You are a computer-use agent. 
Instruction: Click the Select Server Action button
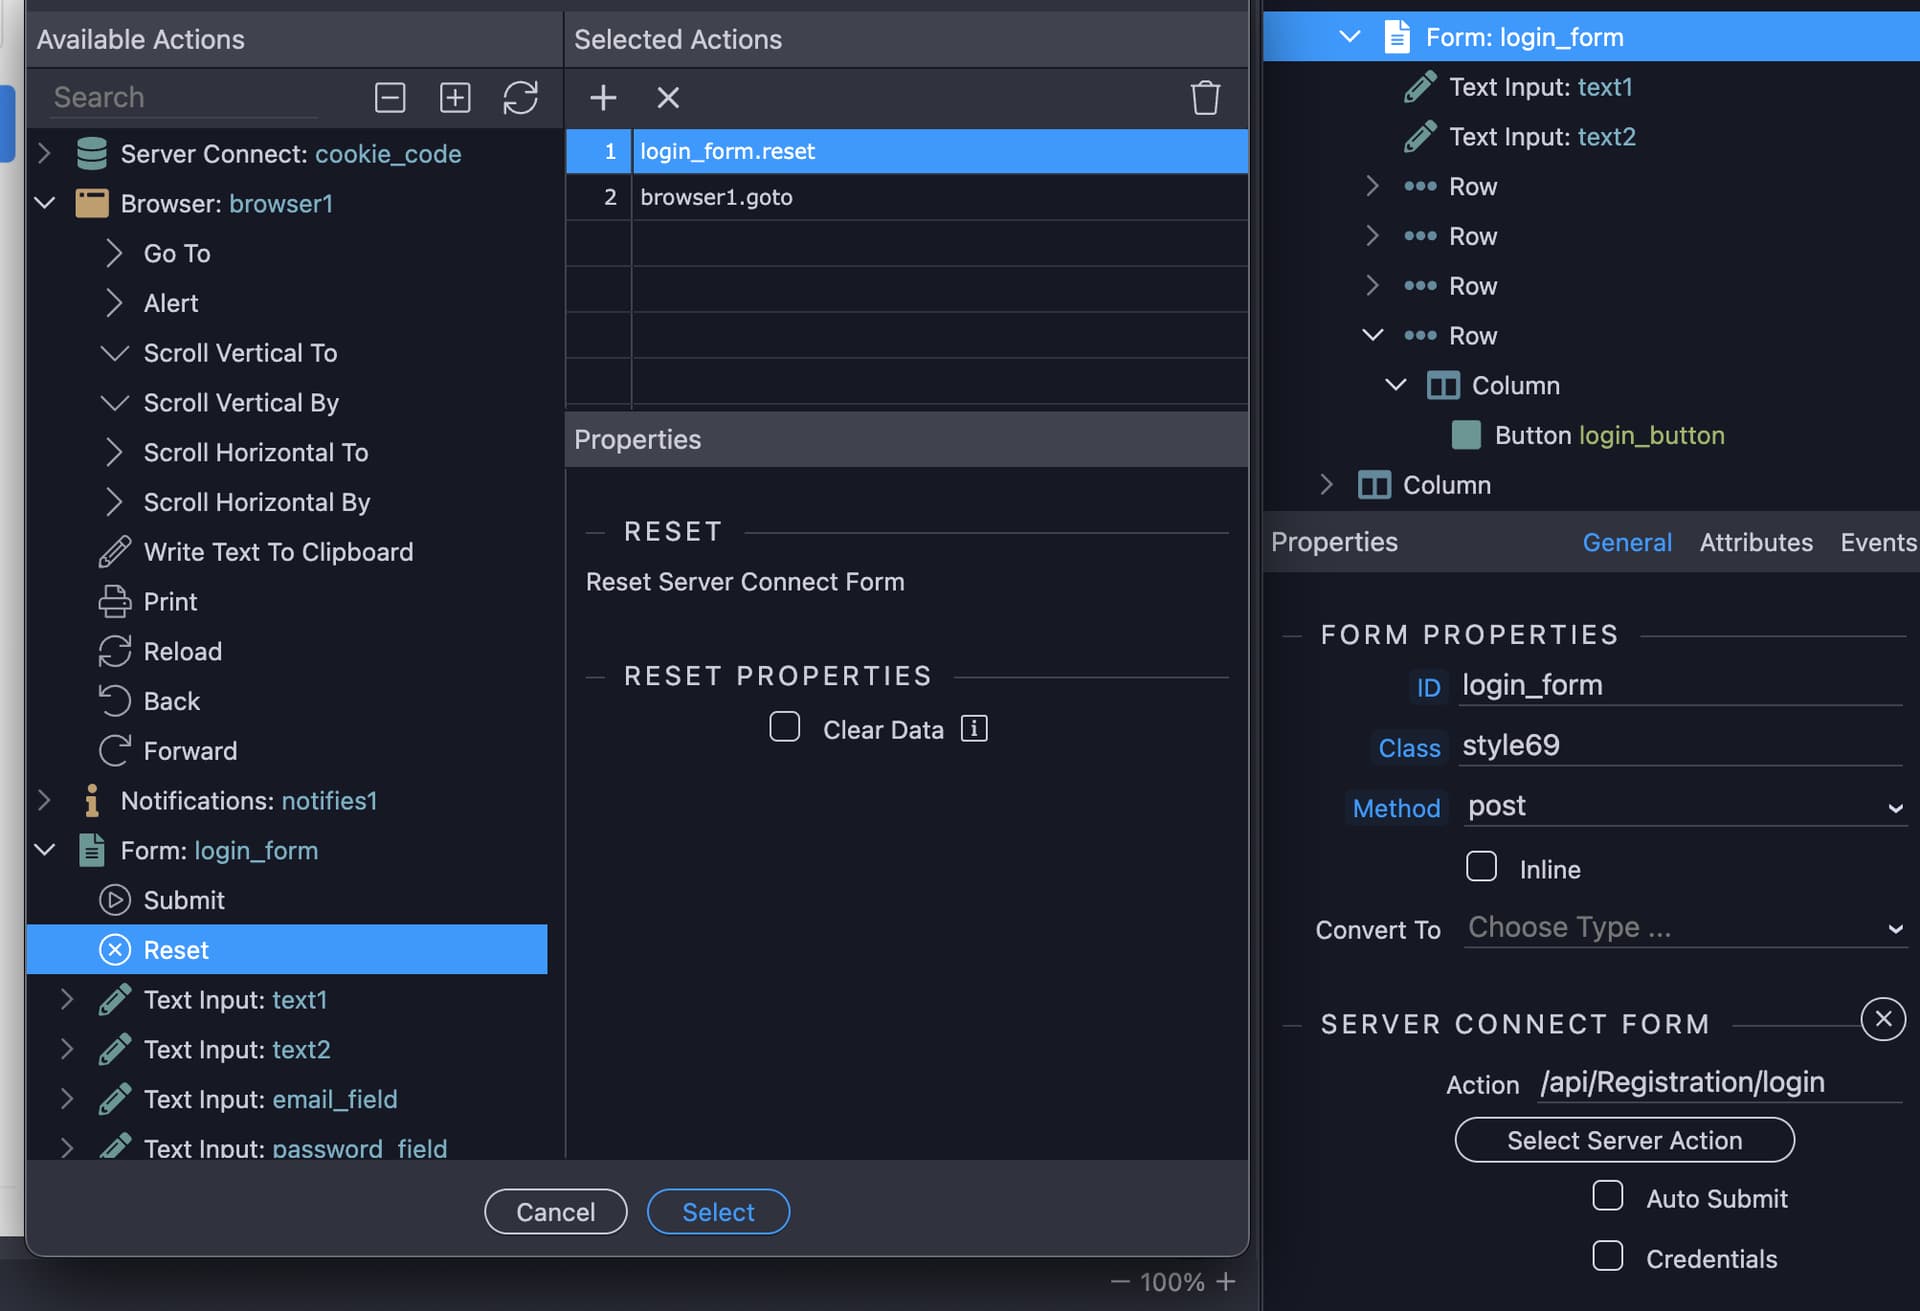tap(1624, 1140)
